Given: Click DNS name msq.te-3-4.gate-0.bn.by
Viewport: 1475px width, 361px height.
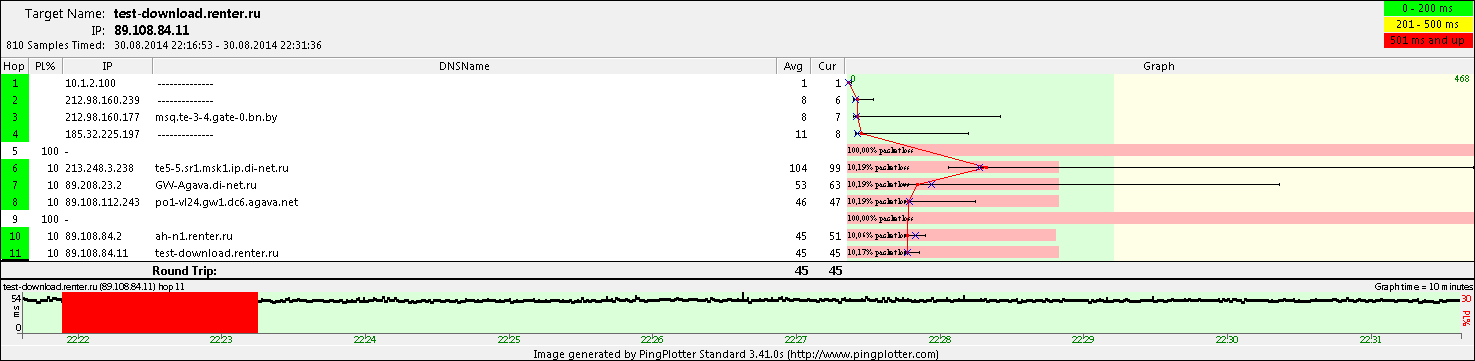Looking at the screenshot, I should pyautogui.click(x=217, y=117).
